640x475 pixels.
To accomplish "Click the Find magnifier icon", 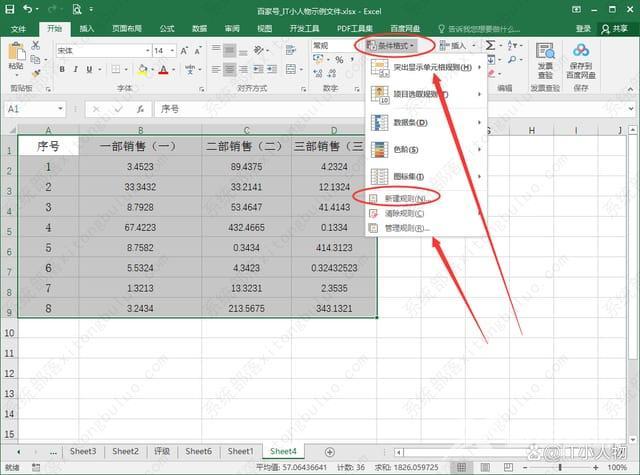I will [512, 60].
